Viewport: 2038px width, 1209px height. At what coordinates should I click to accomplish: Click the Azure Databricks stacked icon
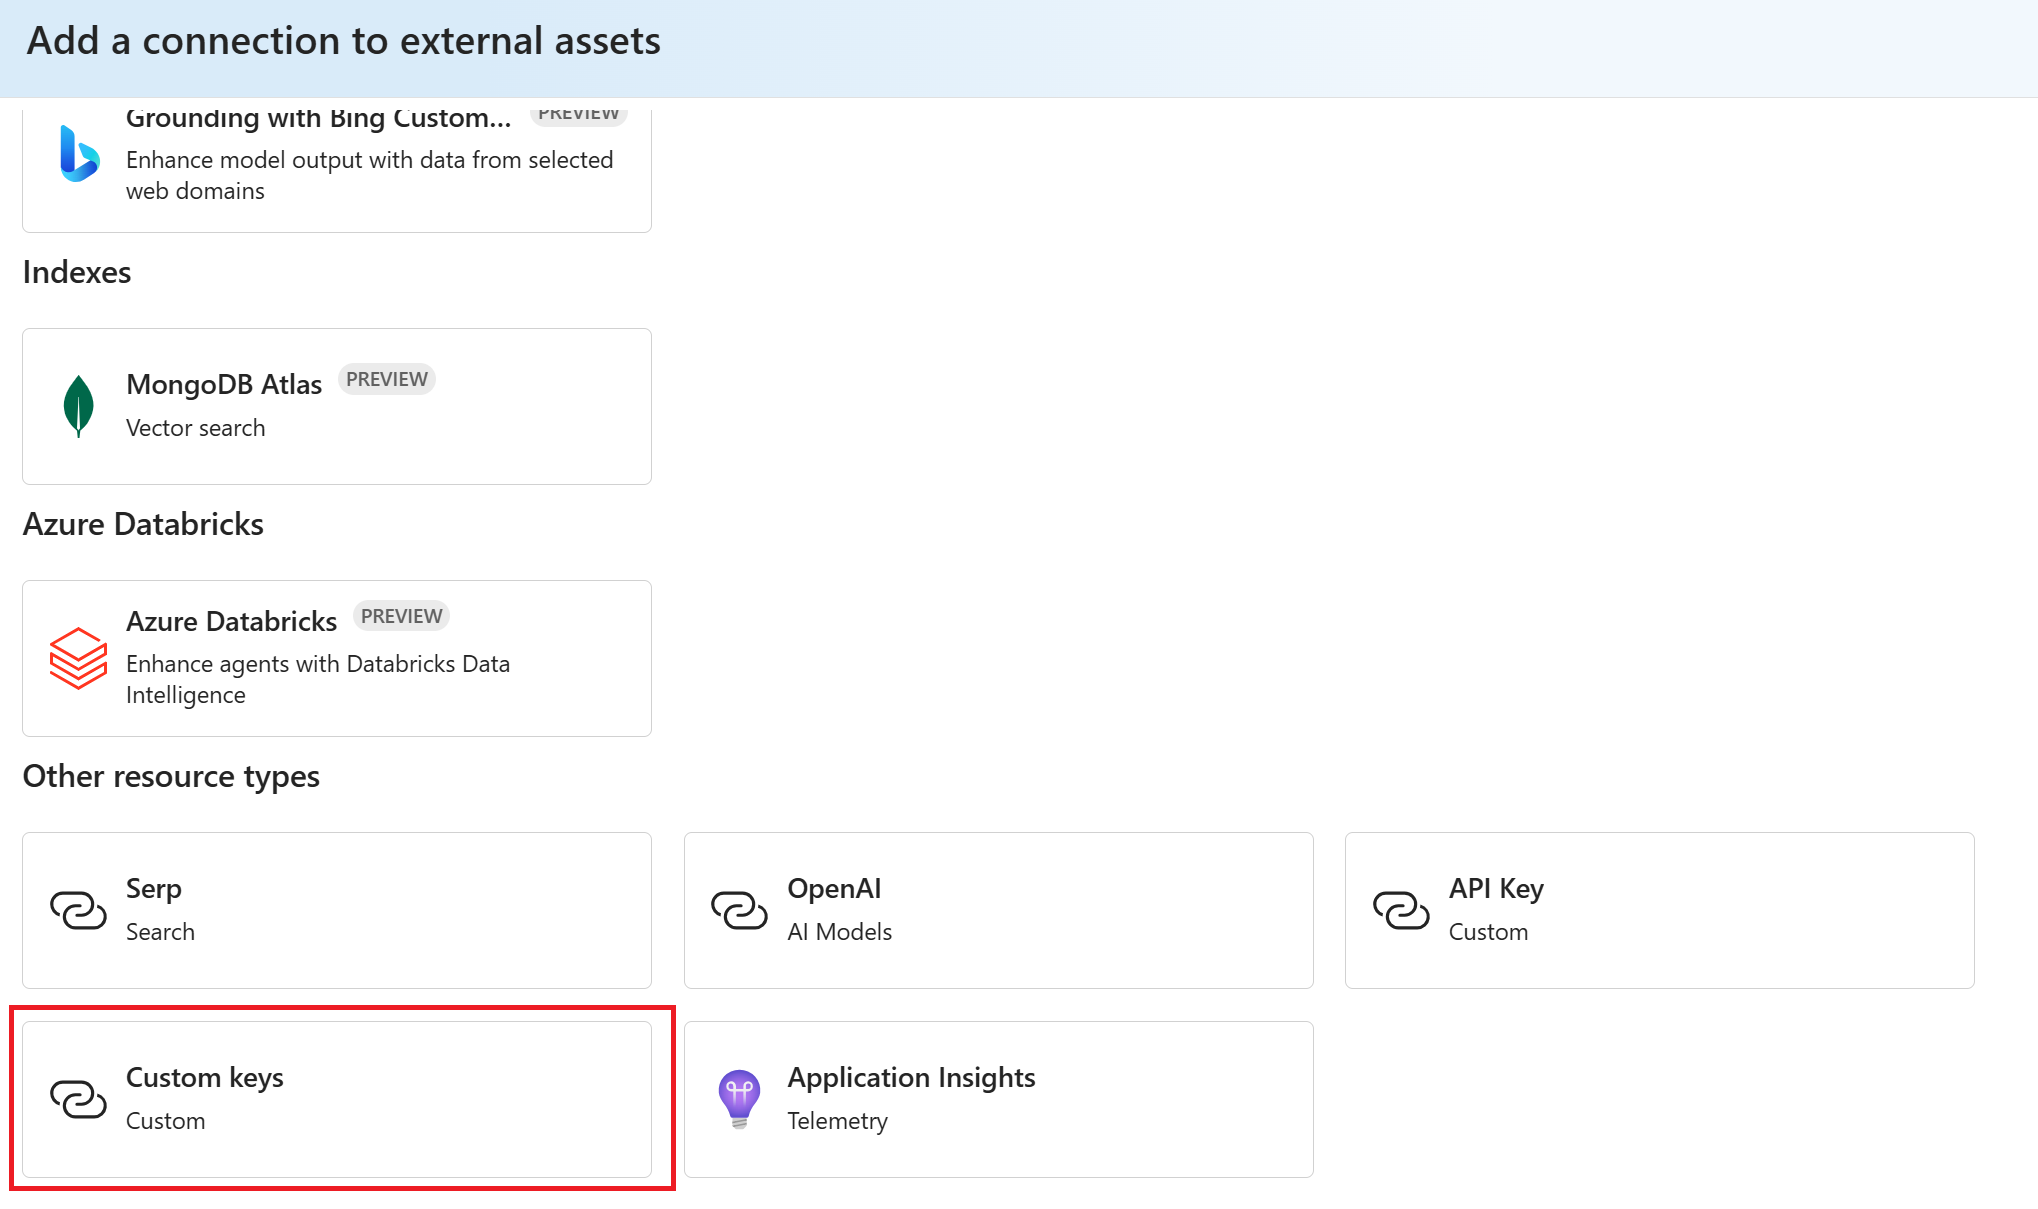[x=77, y=658]
